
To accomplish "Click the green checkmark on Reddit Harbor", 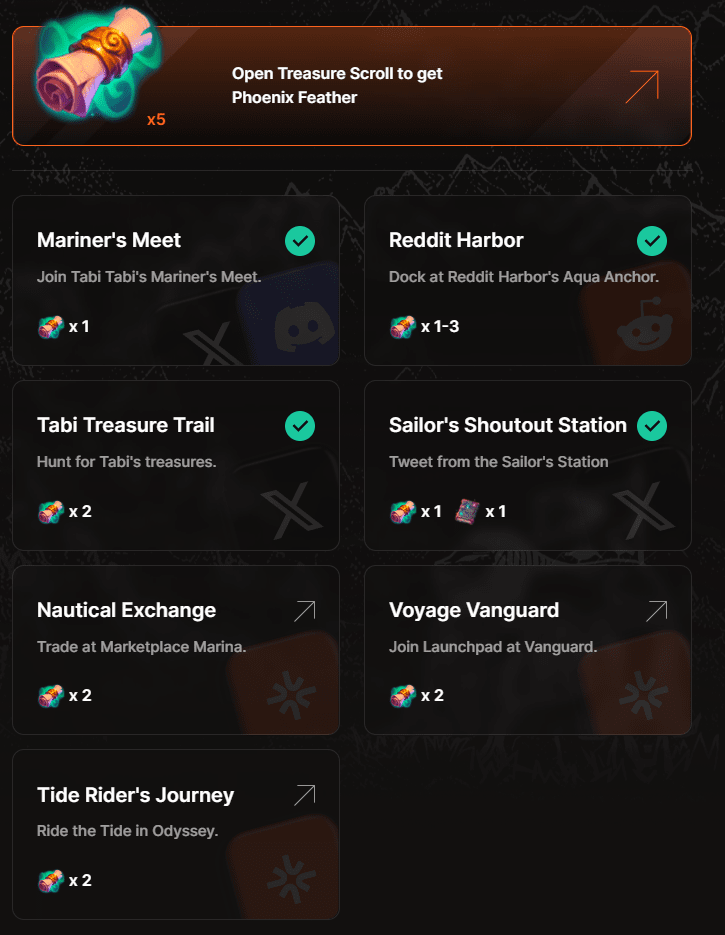I will tap(652, 241).
